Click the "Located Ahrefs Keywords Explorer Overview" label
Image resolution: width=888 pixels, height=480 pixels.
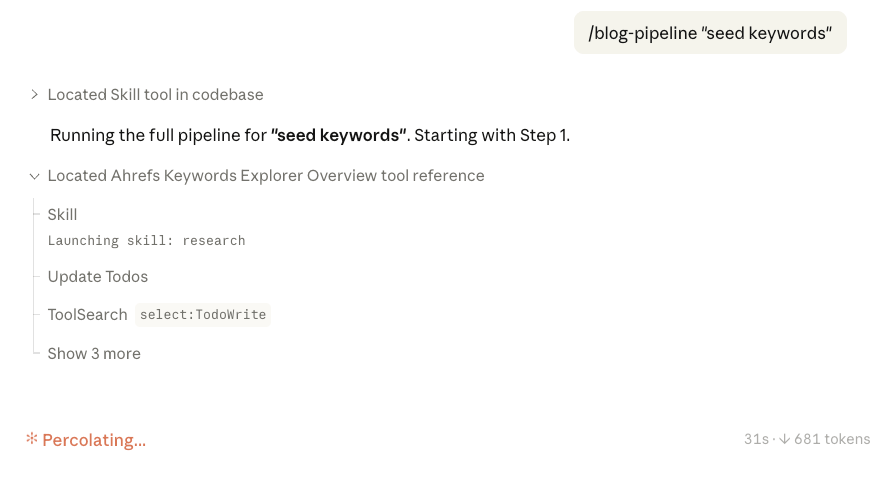coord(266,176)
